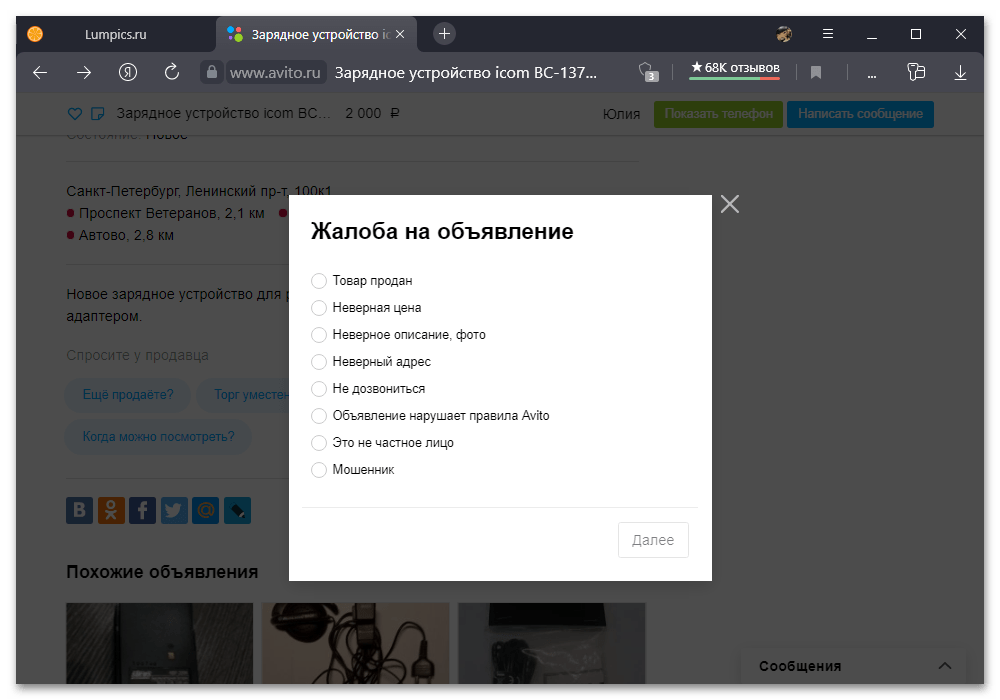Bookmark this page icon
The width and height of the screenshot is (1000, 700).
pos(816,73)
